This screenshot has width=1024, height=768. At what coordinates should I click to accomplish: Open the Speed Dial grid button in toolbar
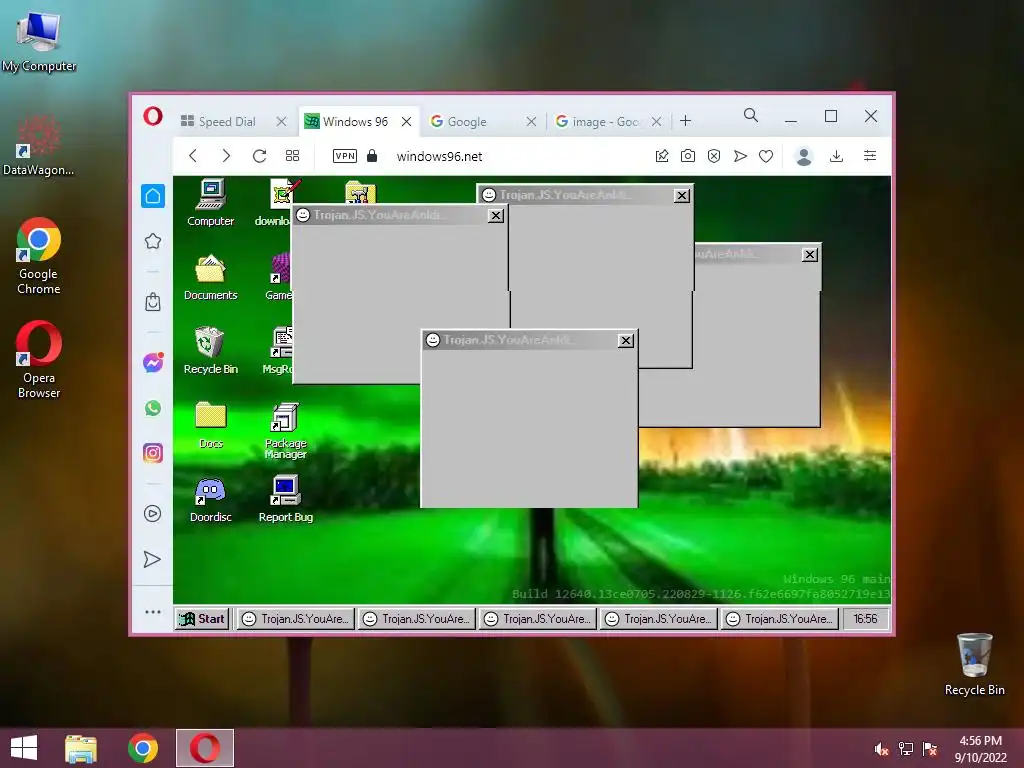click(293, 155)
